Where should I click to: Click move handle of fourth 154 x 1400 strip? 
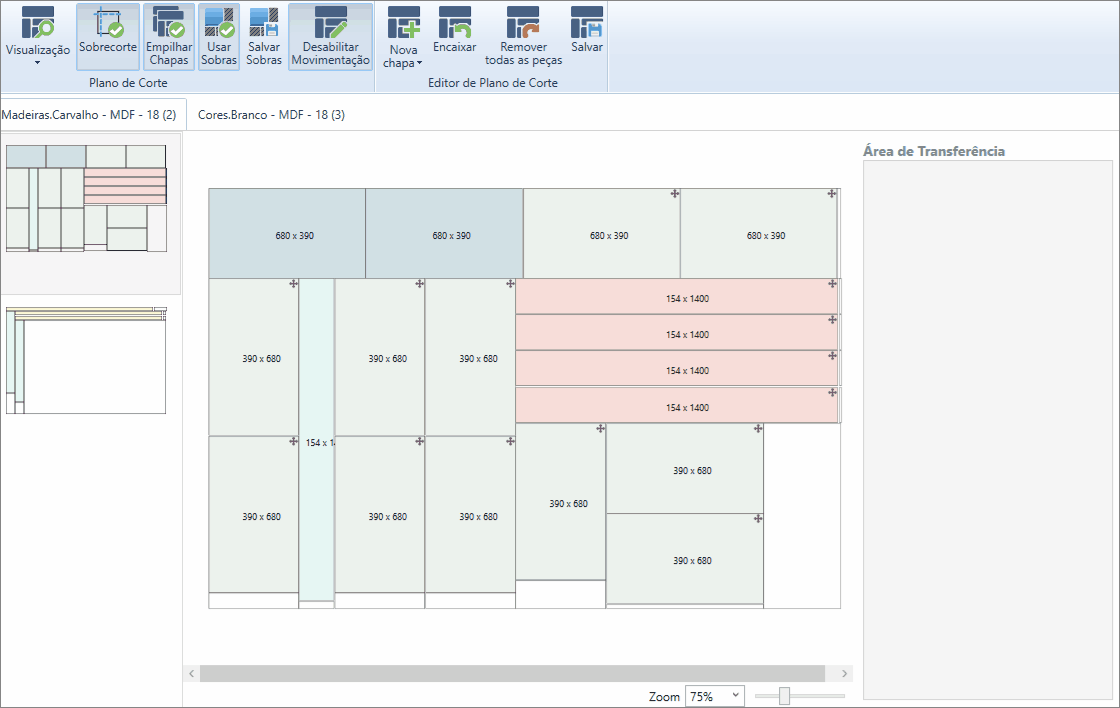832,392
